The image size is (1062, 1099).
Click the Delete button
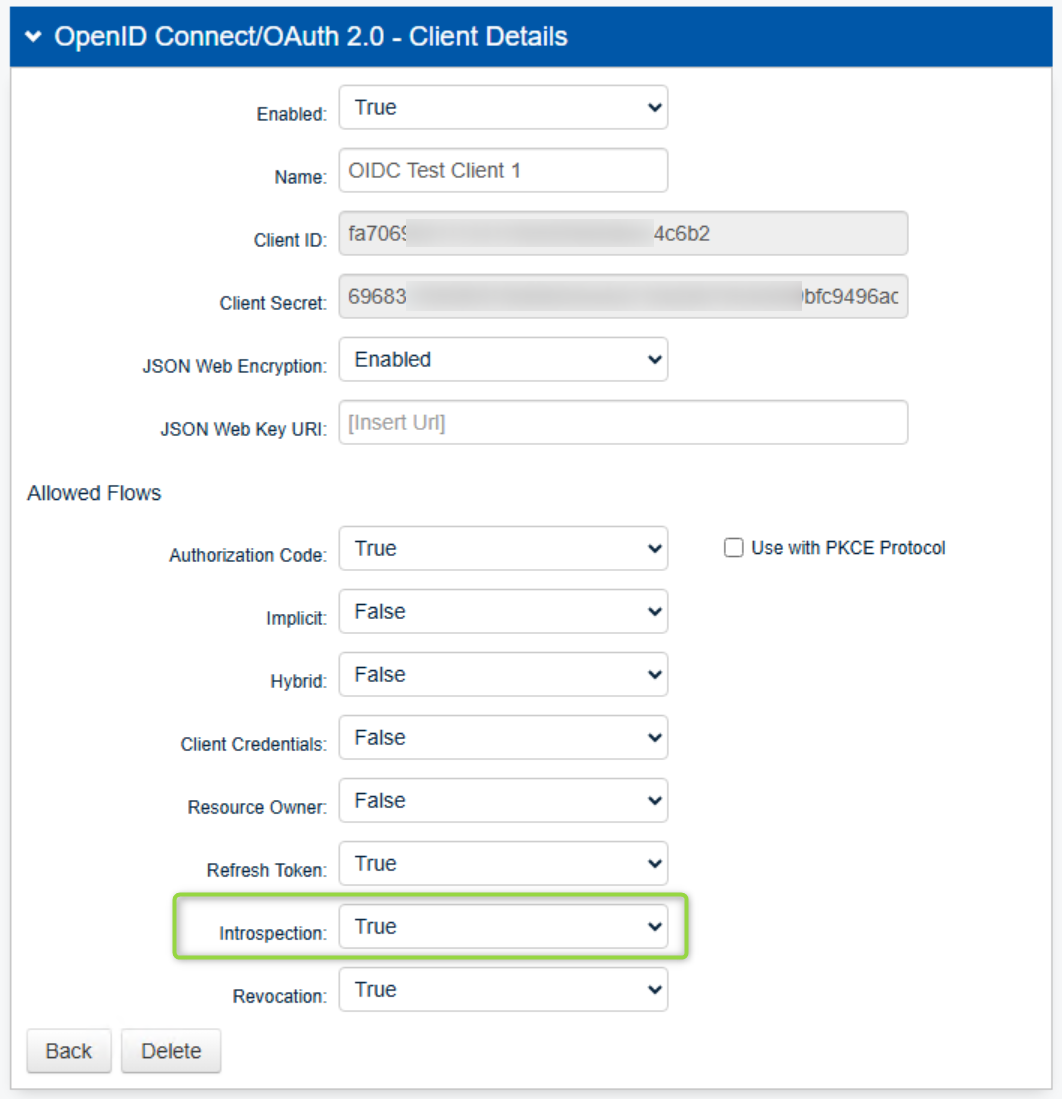coord(171,1051)
